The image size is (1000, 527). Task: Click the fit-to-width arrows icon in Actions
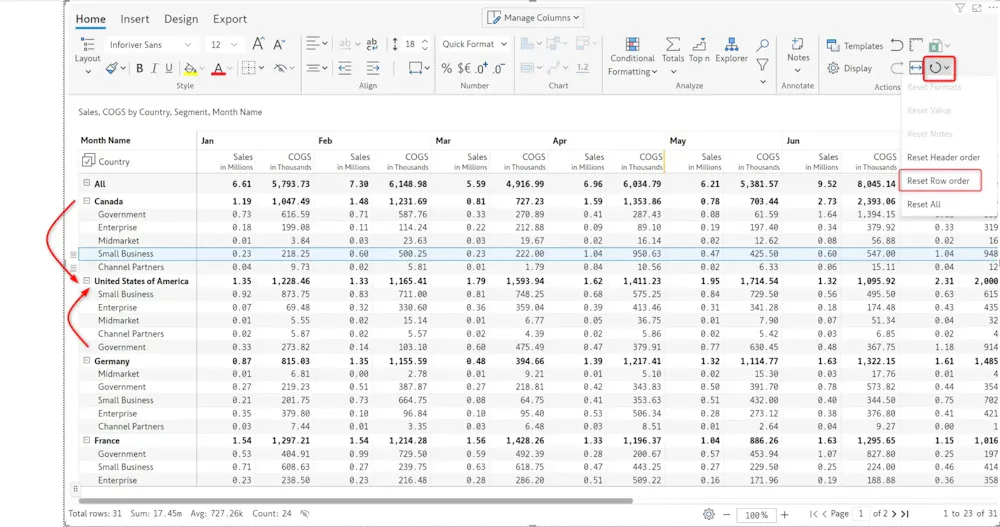tap(916, 68)
